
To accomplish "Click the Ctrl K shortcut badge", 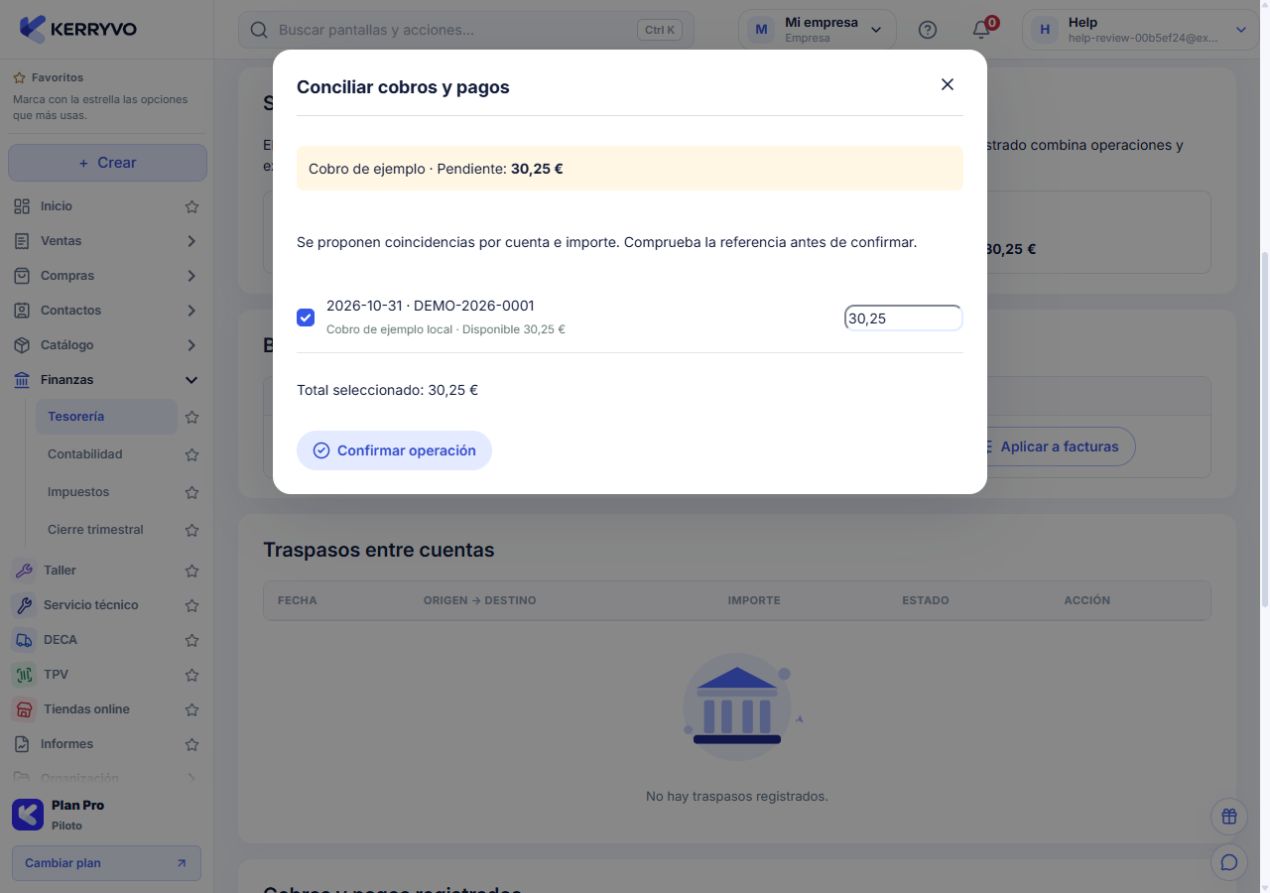I will coord(660,30).
